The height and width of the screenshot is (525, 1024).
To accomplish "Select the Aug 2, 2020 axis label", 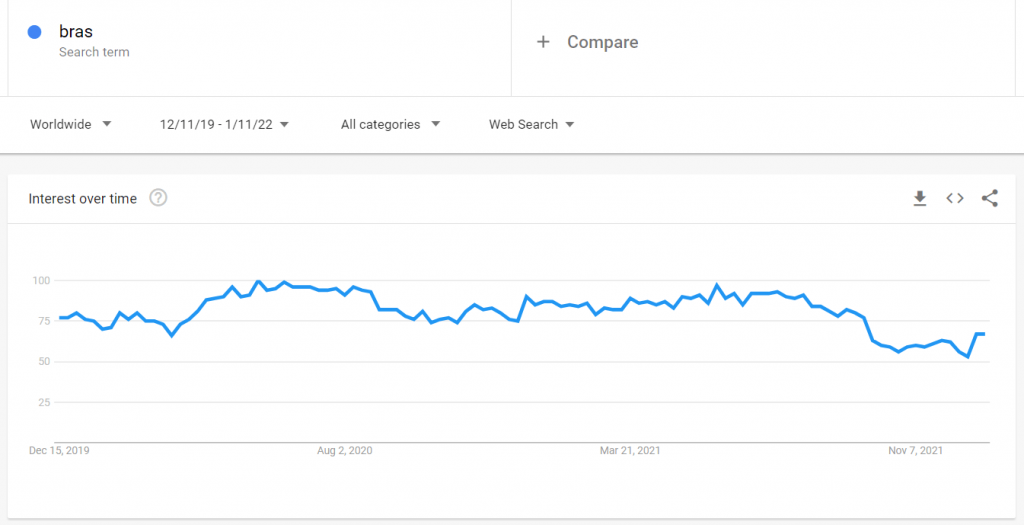I will [x=344, y=451].
